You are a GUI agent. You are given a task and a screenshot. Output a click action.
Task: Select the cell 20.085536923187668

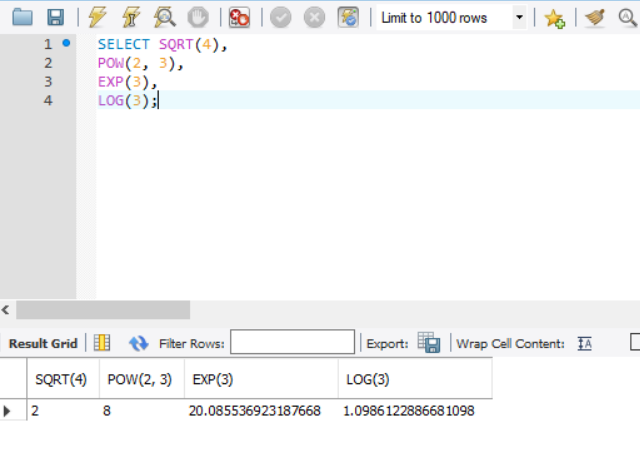click(261, 410)
